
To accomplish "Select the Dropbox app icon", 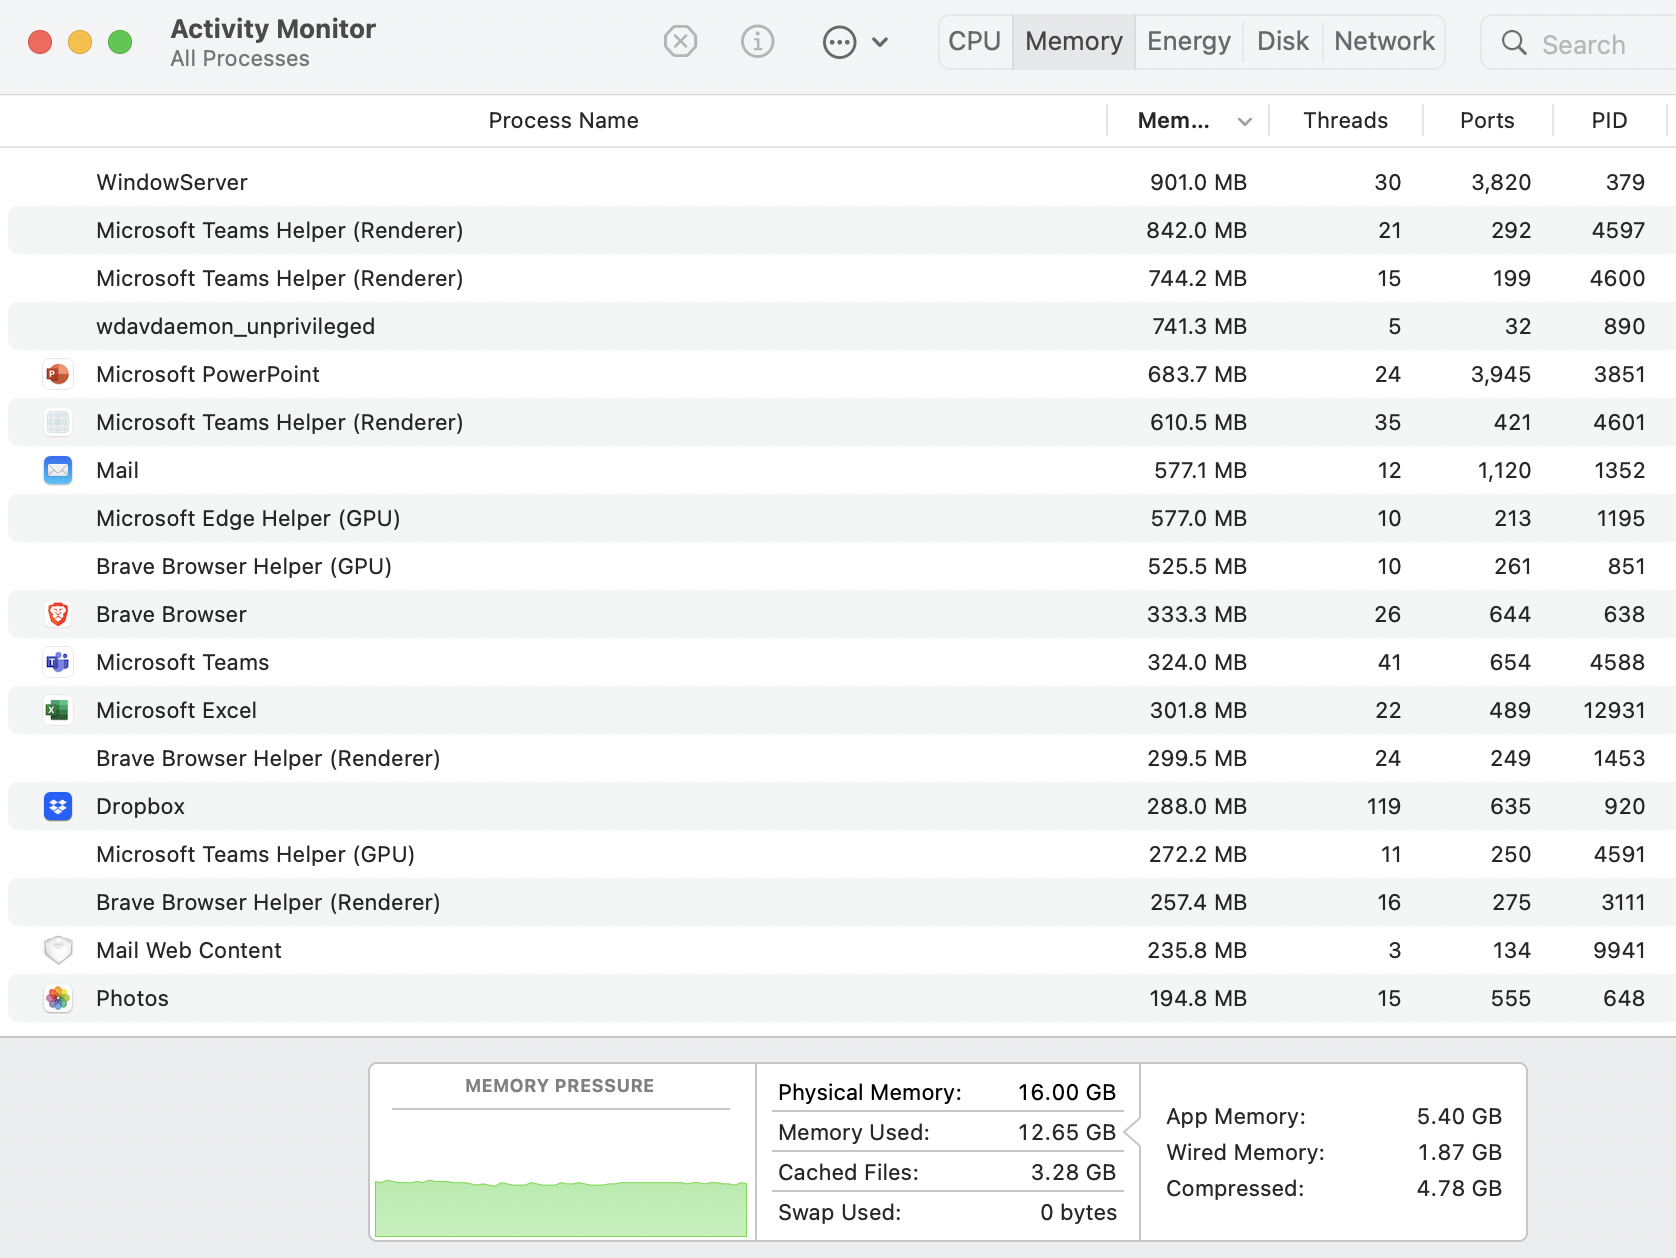I will (x=58, y=806).
